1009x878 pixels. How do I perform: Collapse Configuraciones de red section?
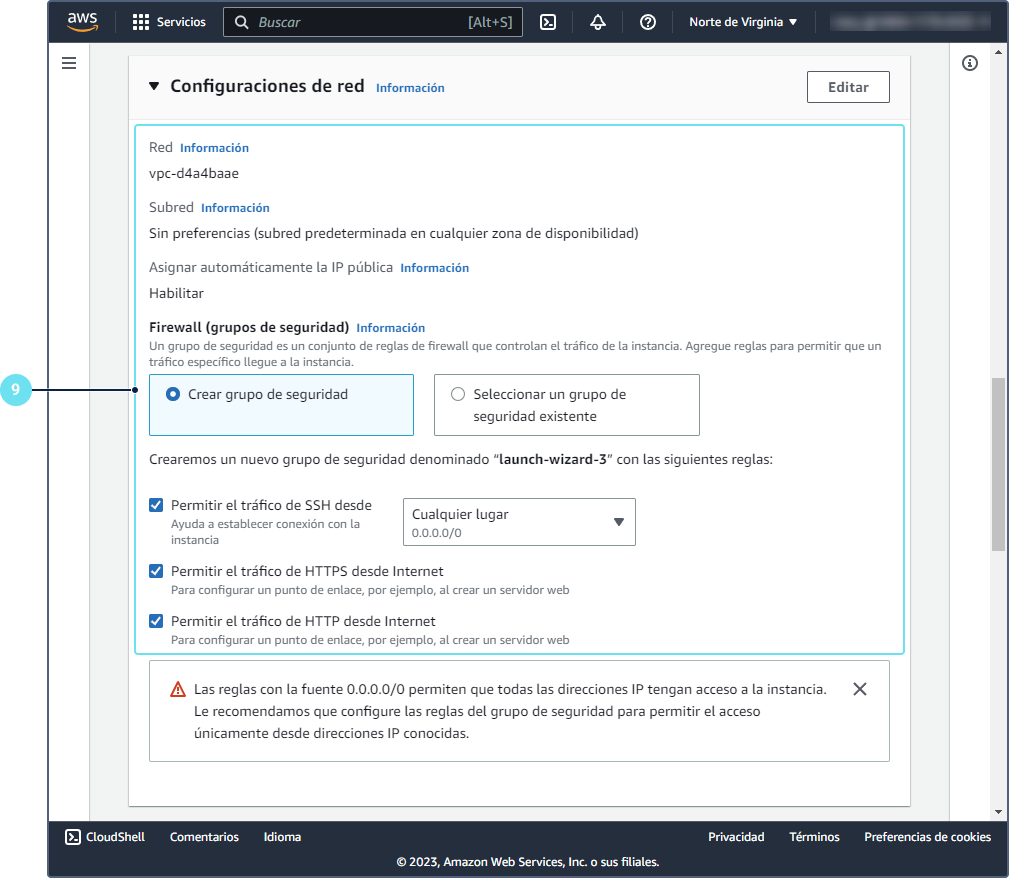point(154,86)
